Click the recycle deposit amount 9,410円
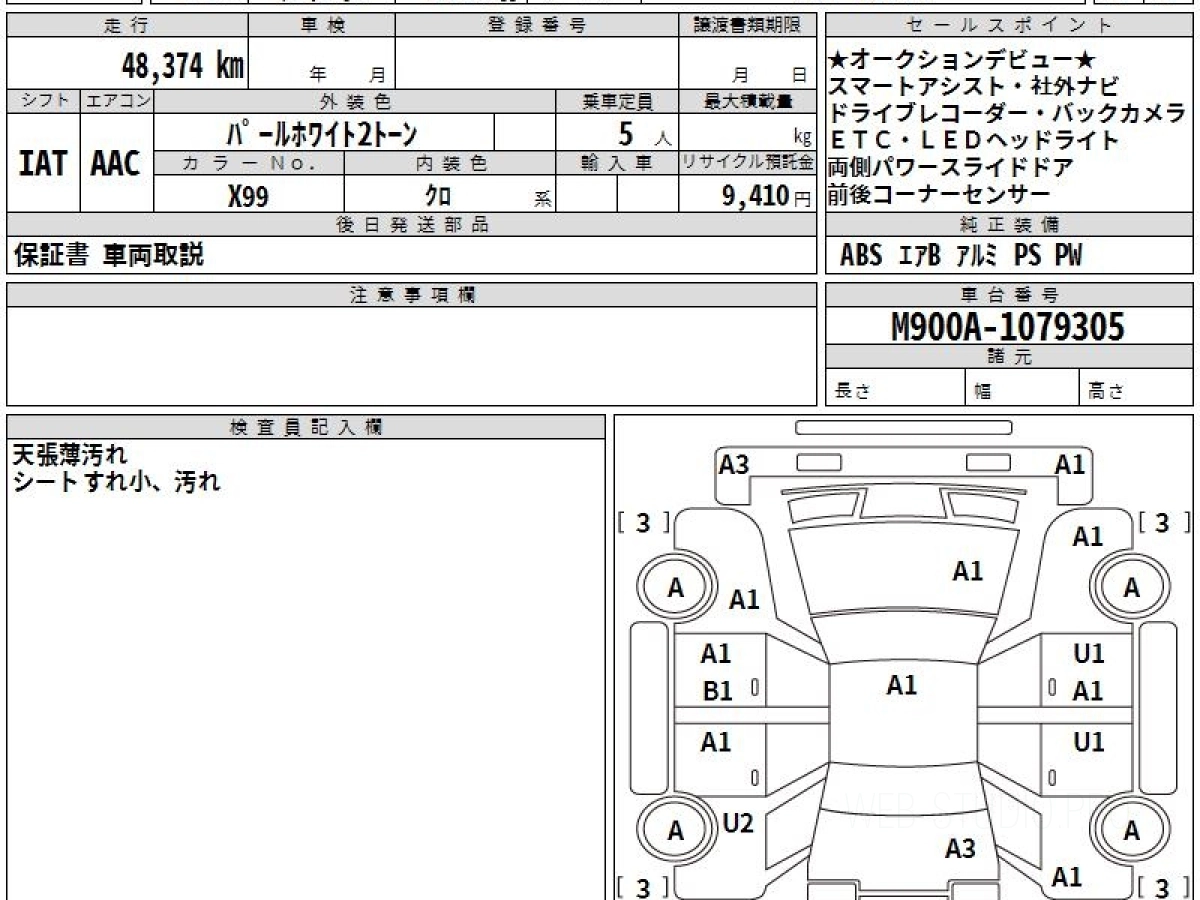The height and width of the screenshot is (900, 1200). (x=767, y=196)
